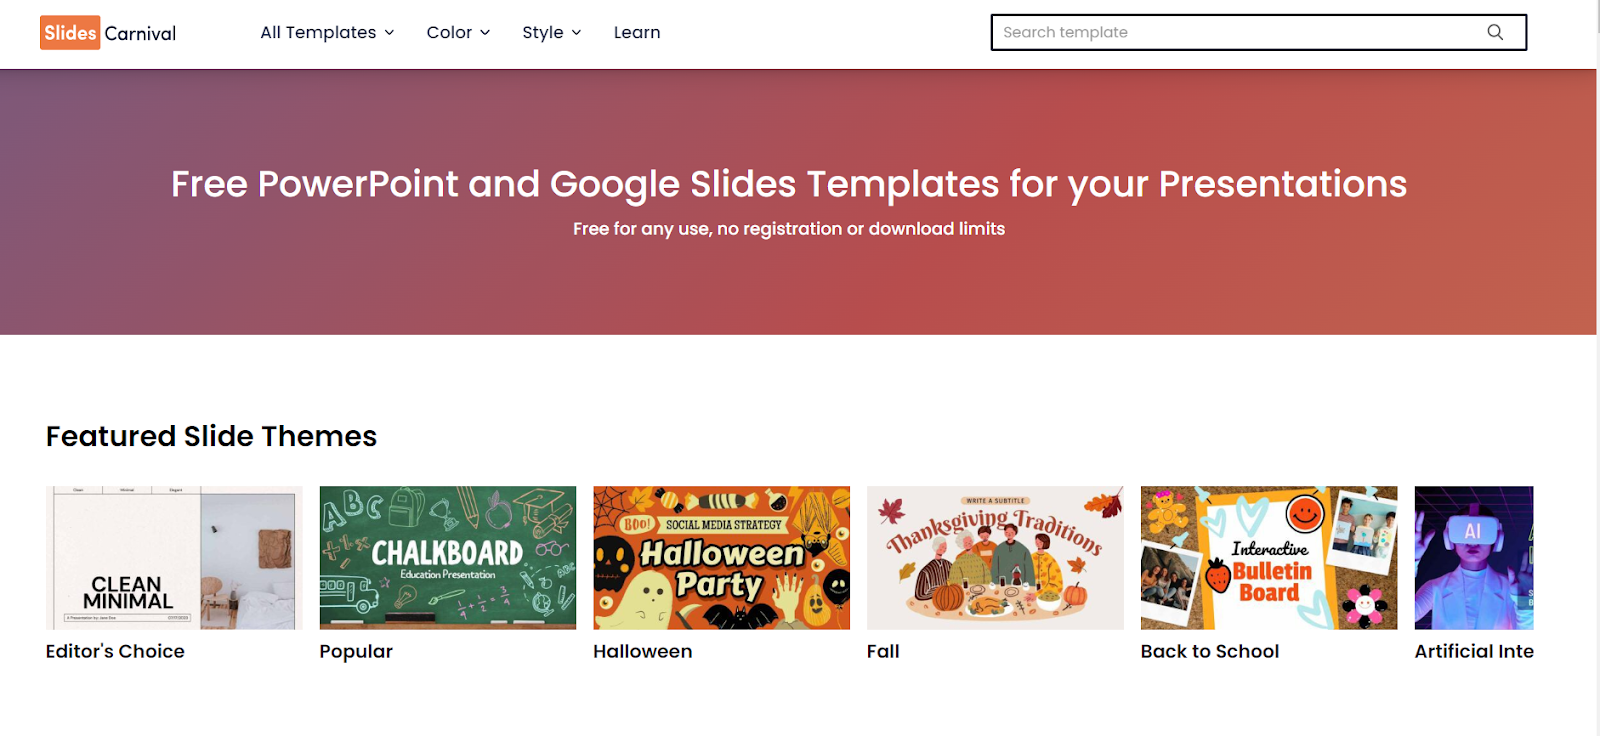Open the Color dropdown menu
This screenshot has width=1600, height=736.
pyautogui.click(x=458, y=33)
